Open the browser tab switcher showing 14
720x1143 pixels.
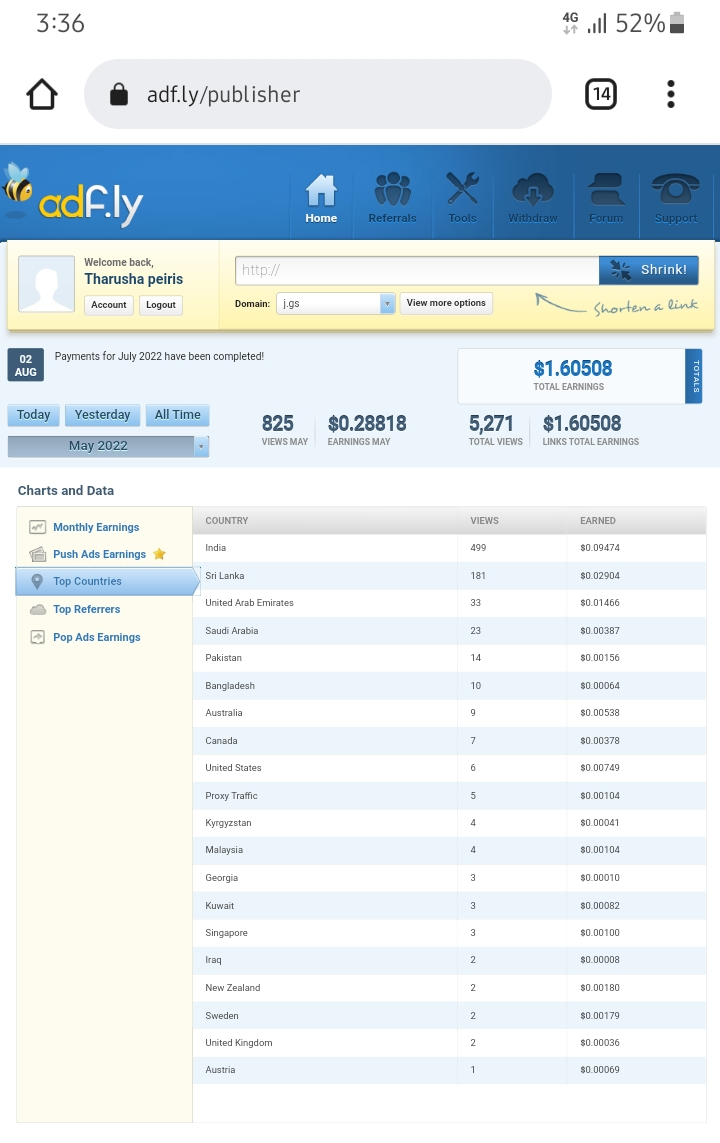coord(601,94)
